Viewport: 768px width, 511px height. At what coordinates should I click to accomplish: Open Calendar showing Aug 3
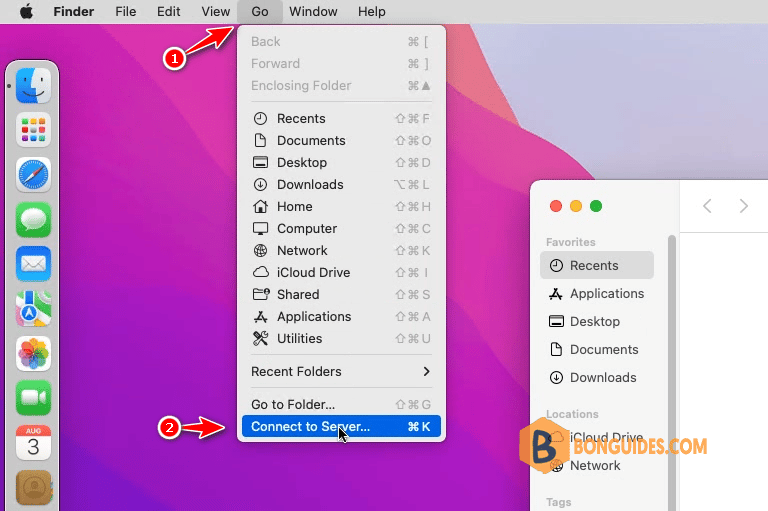coord(33,442)
